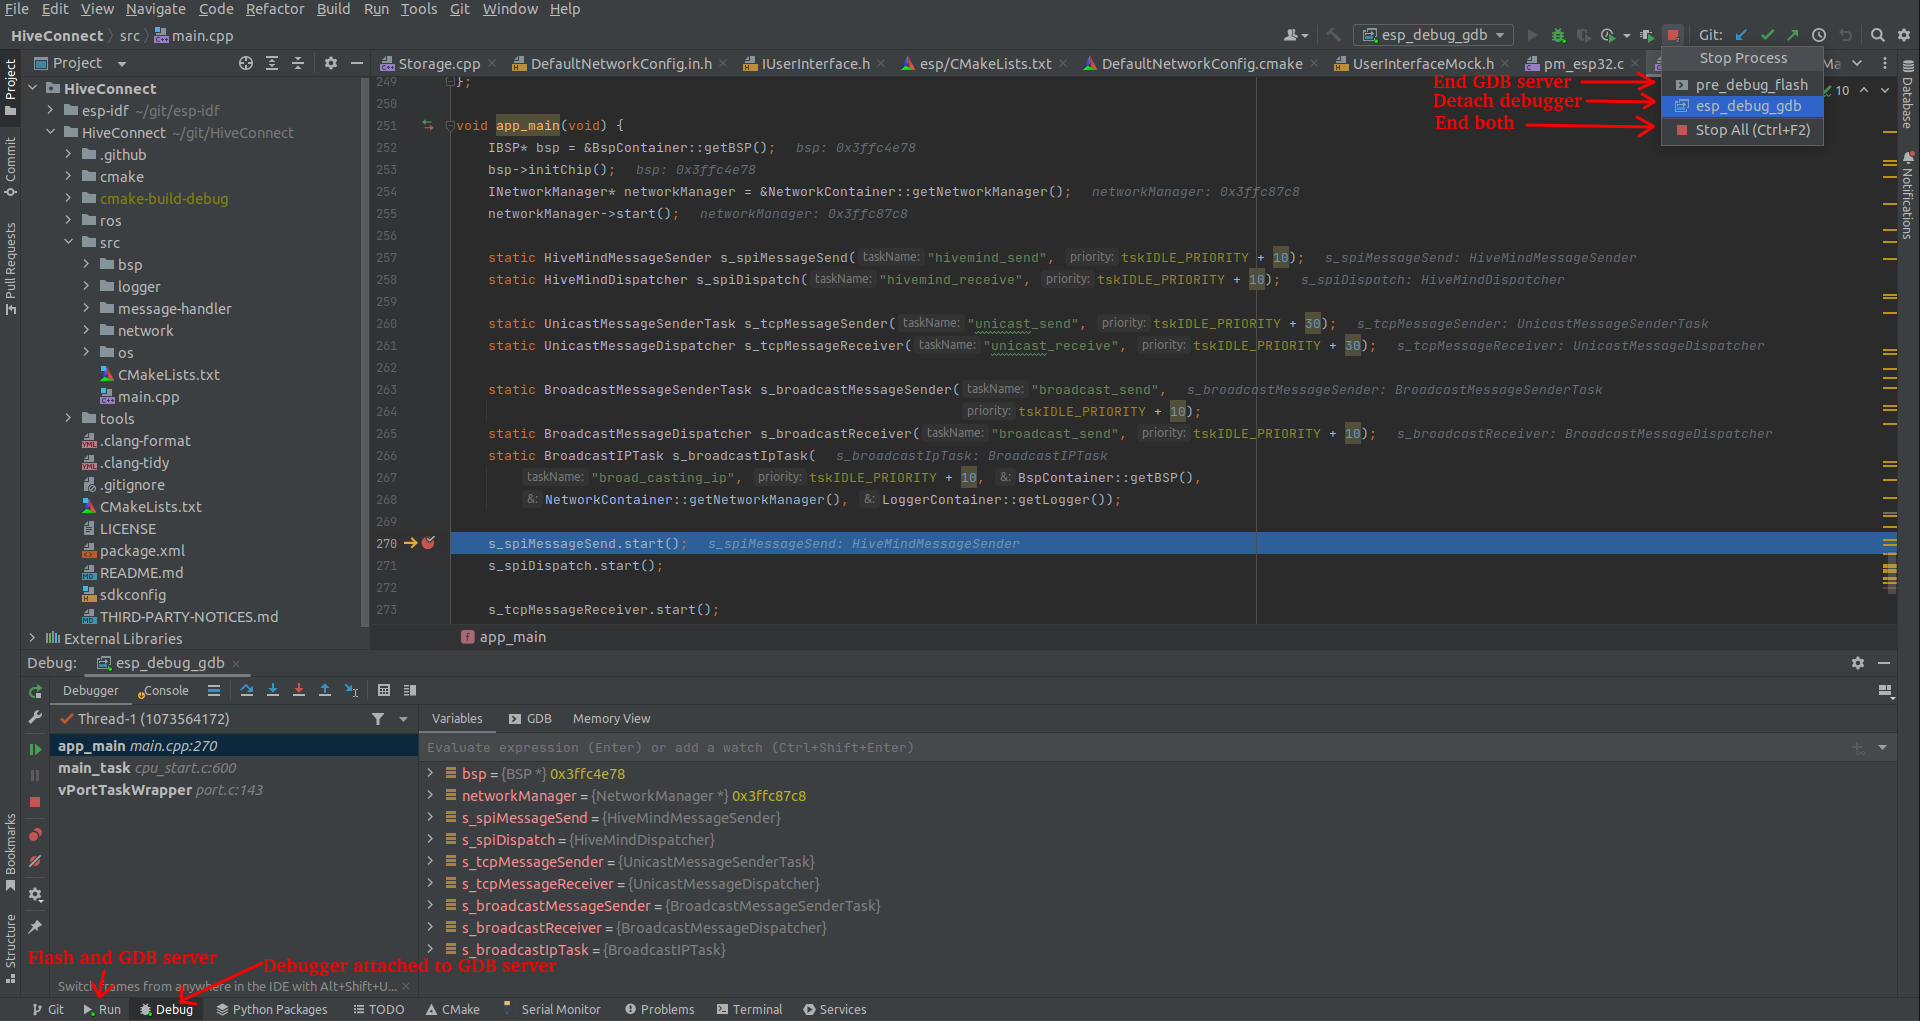This screenshot has width=1920, height=1021.
Task: Expand the esp-idf folder in project tree
Action: 50,110
